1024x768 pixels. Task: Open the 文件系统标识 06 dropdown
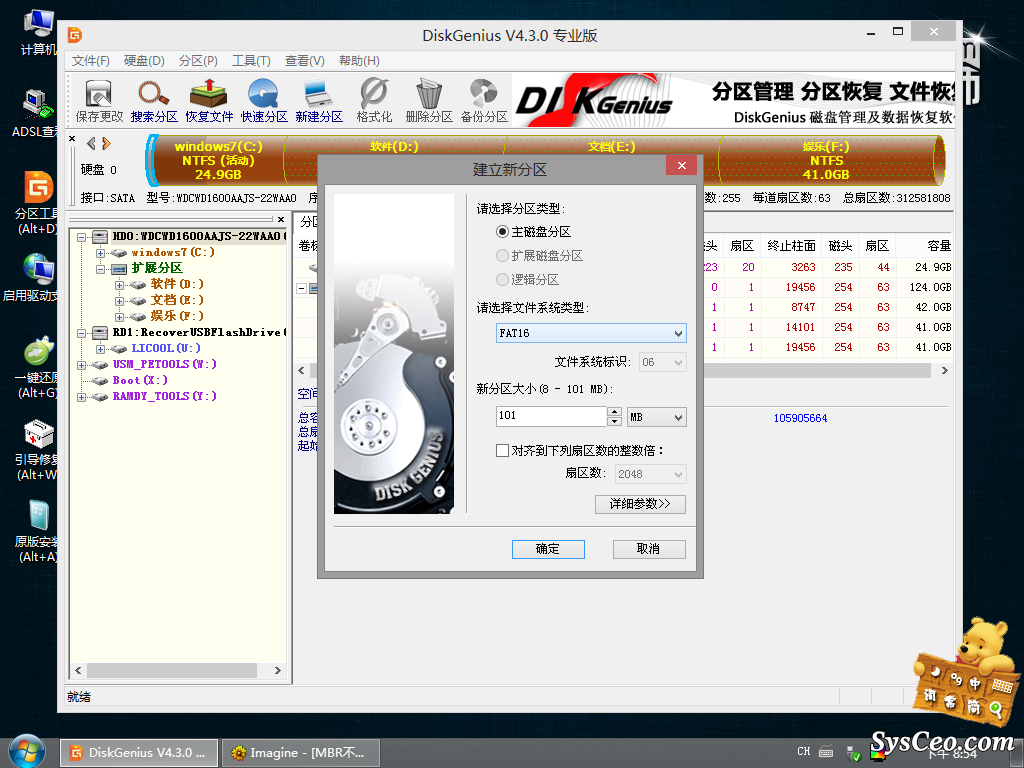(662, 362)
